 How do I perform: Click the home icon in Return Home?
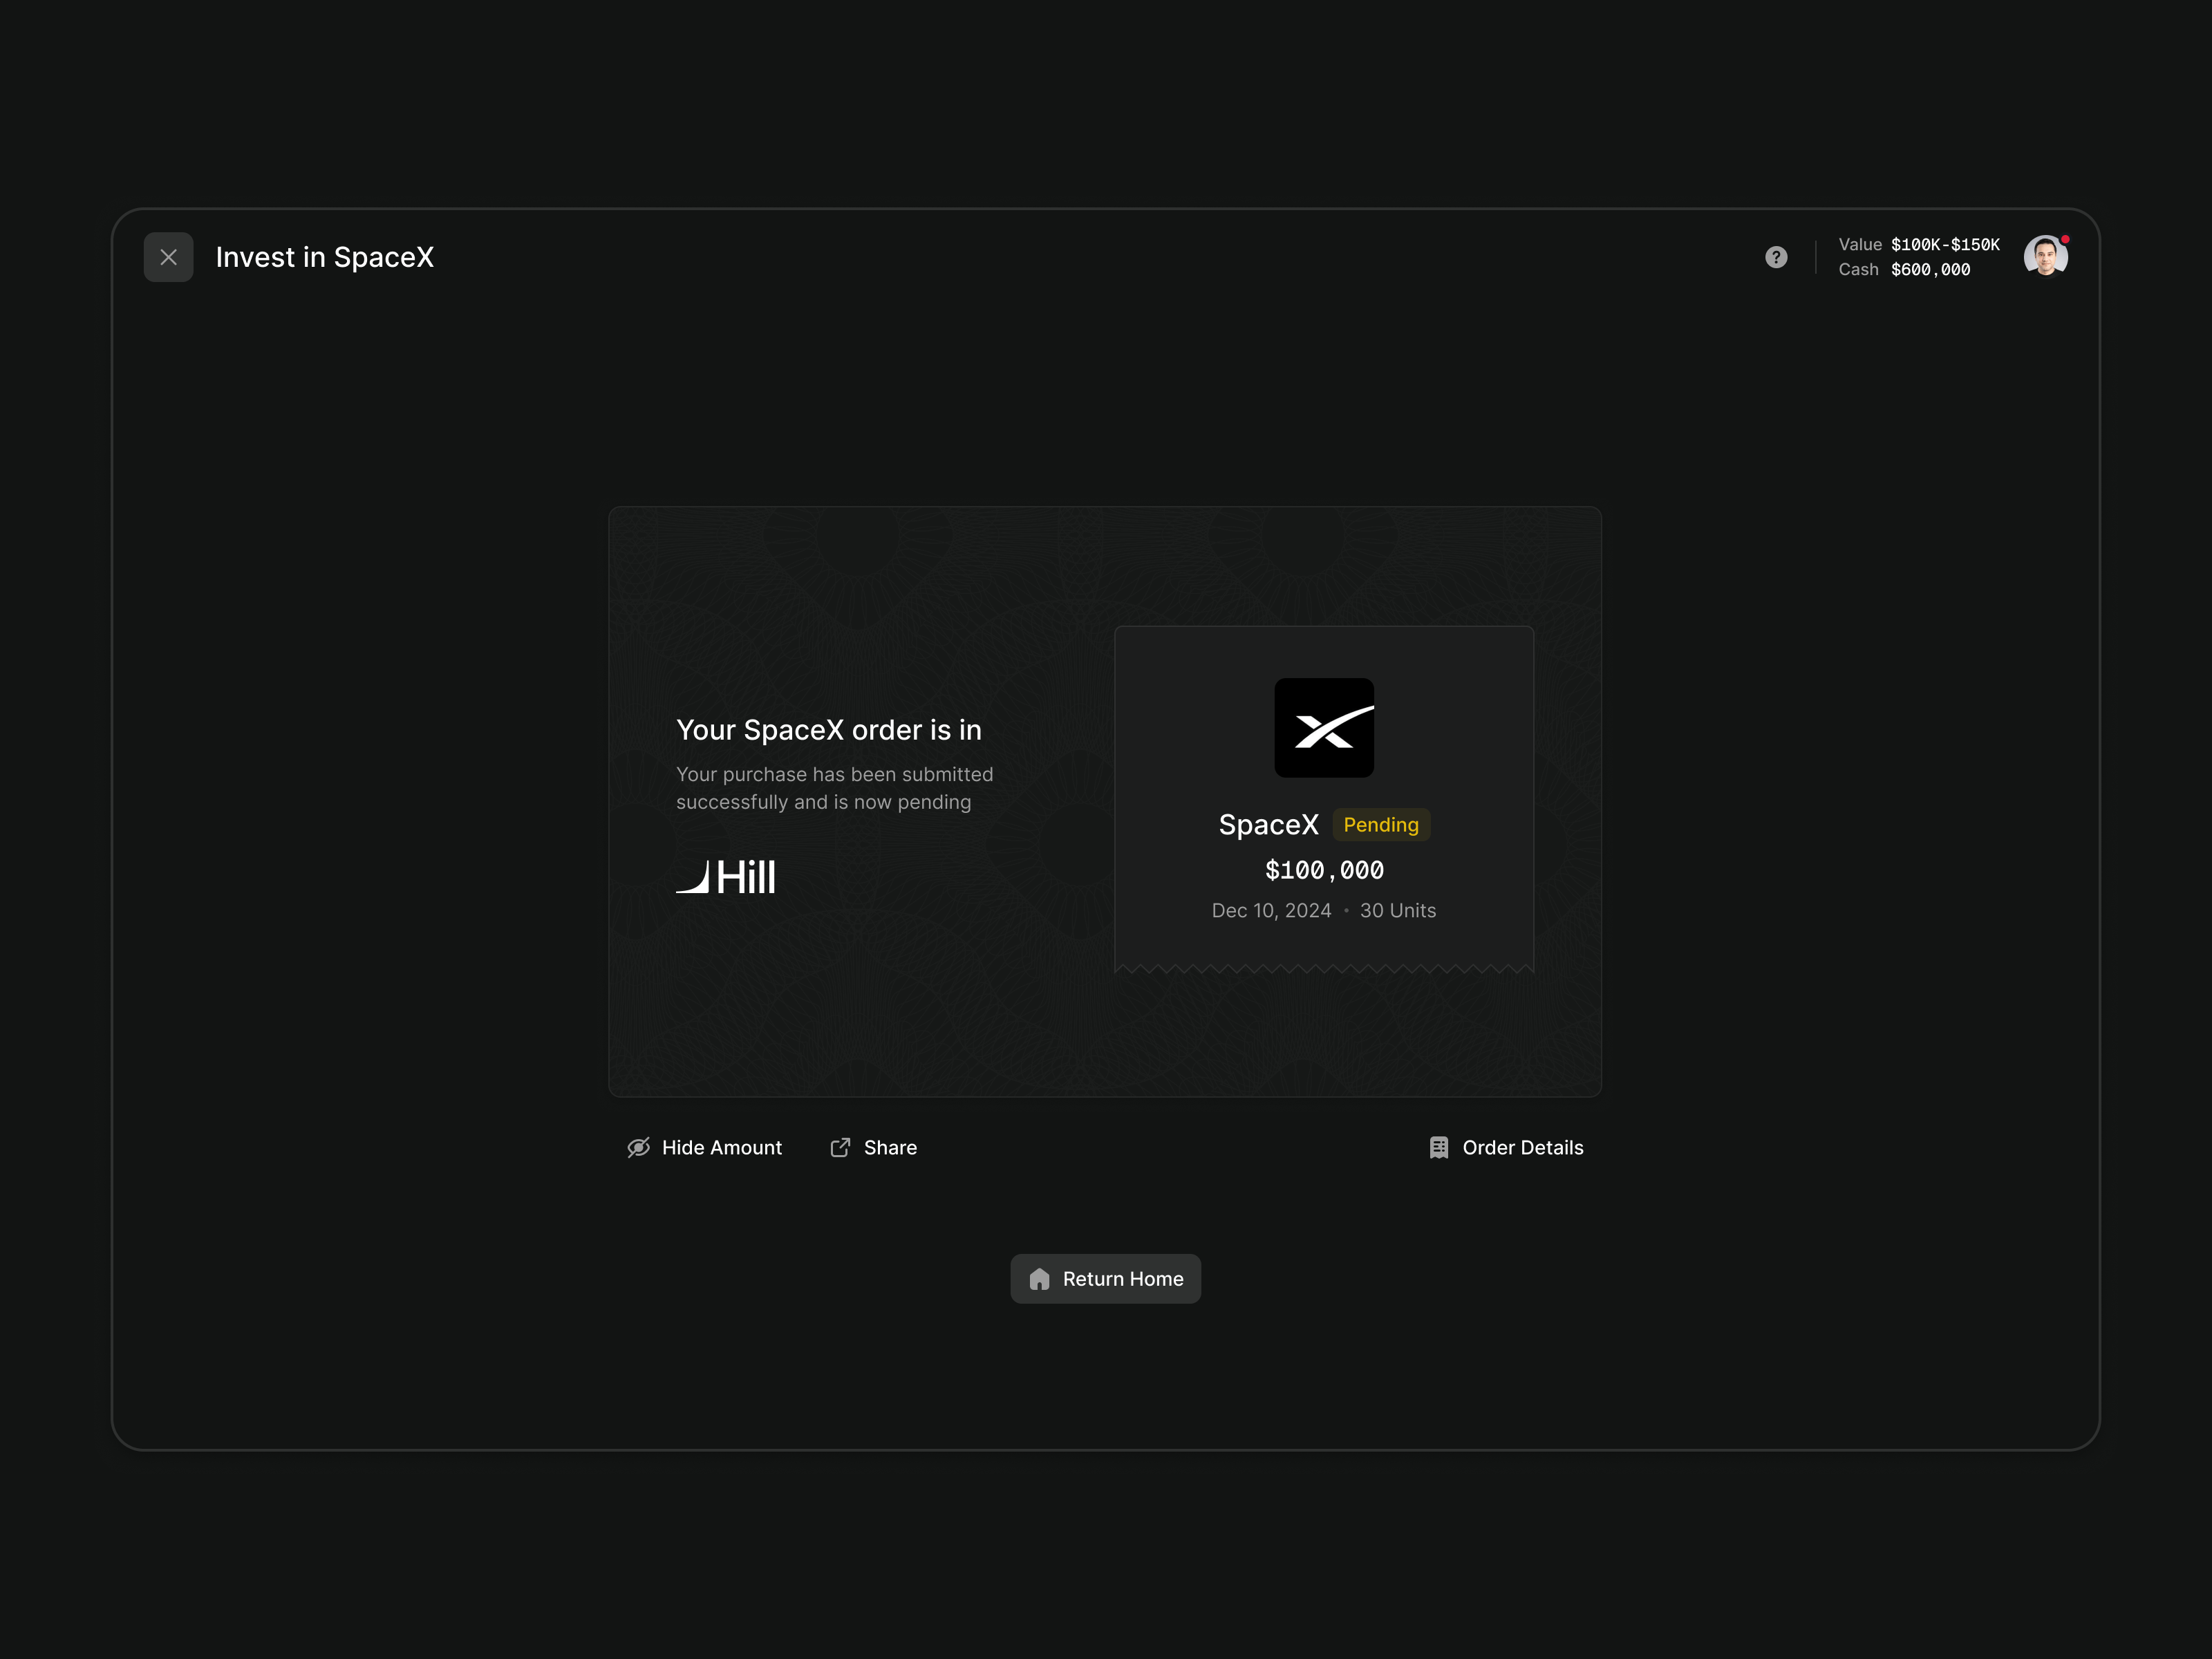[x=1039, y=1279]
